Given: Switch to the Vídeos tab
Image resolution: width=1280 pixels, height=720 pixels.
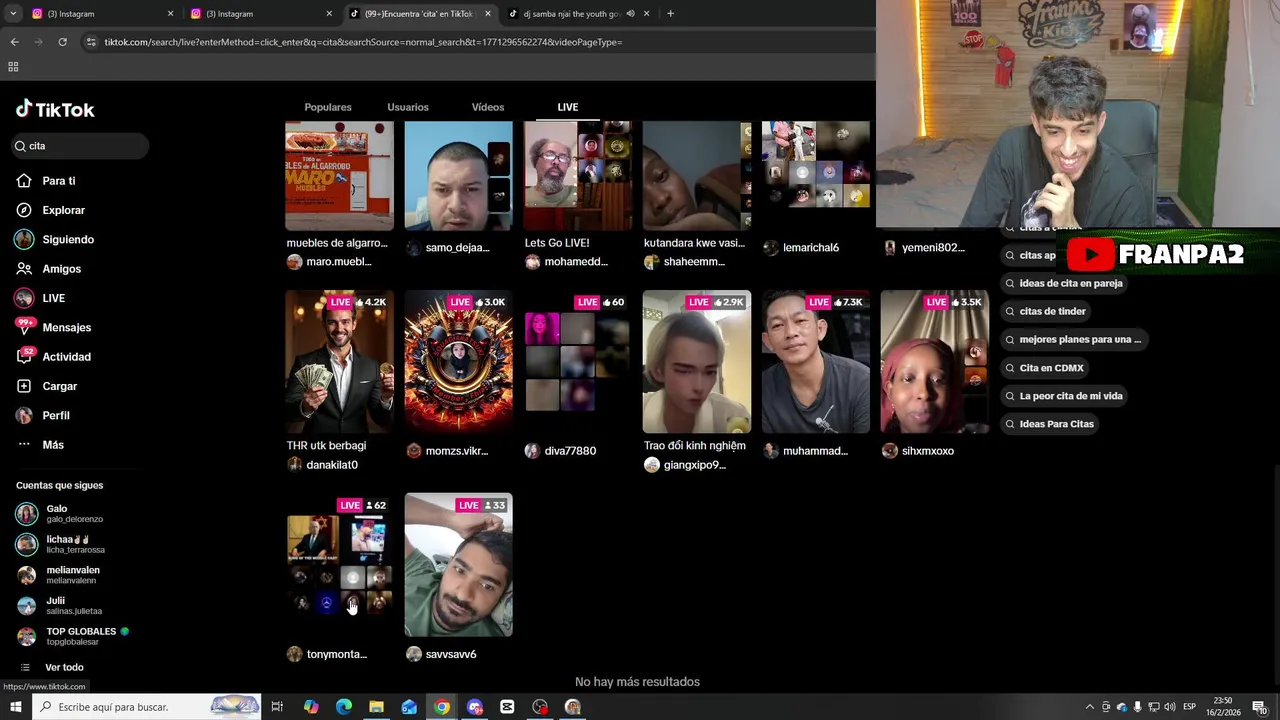Looking at the screenshot, I should coord(488,107).
